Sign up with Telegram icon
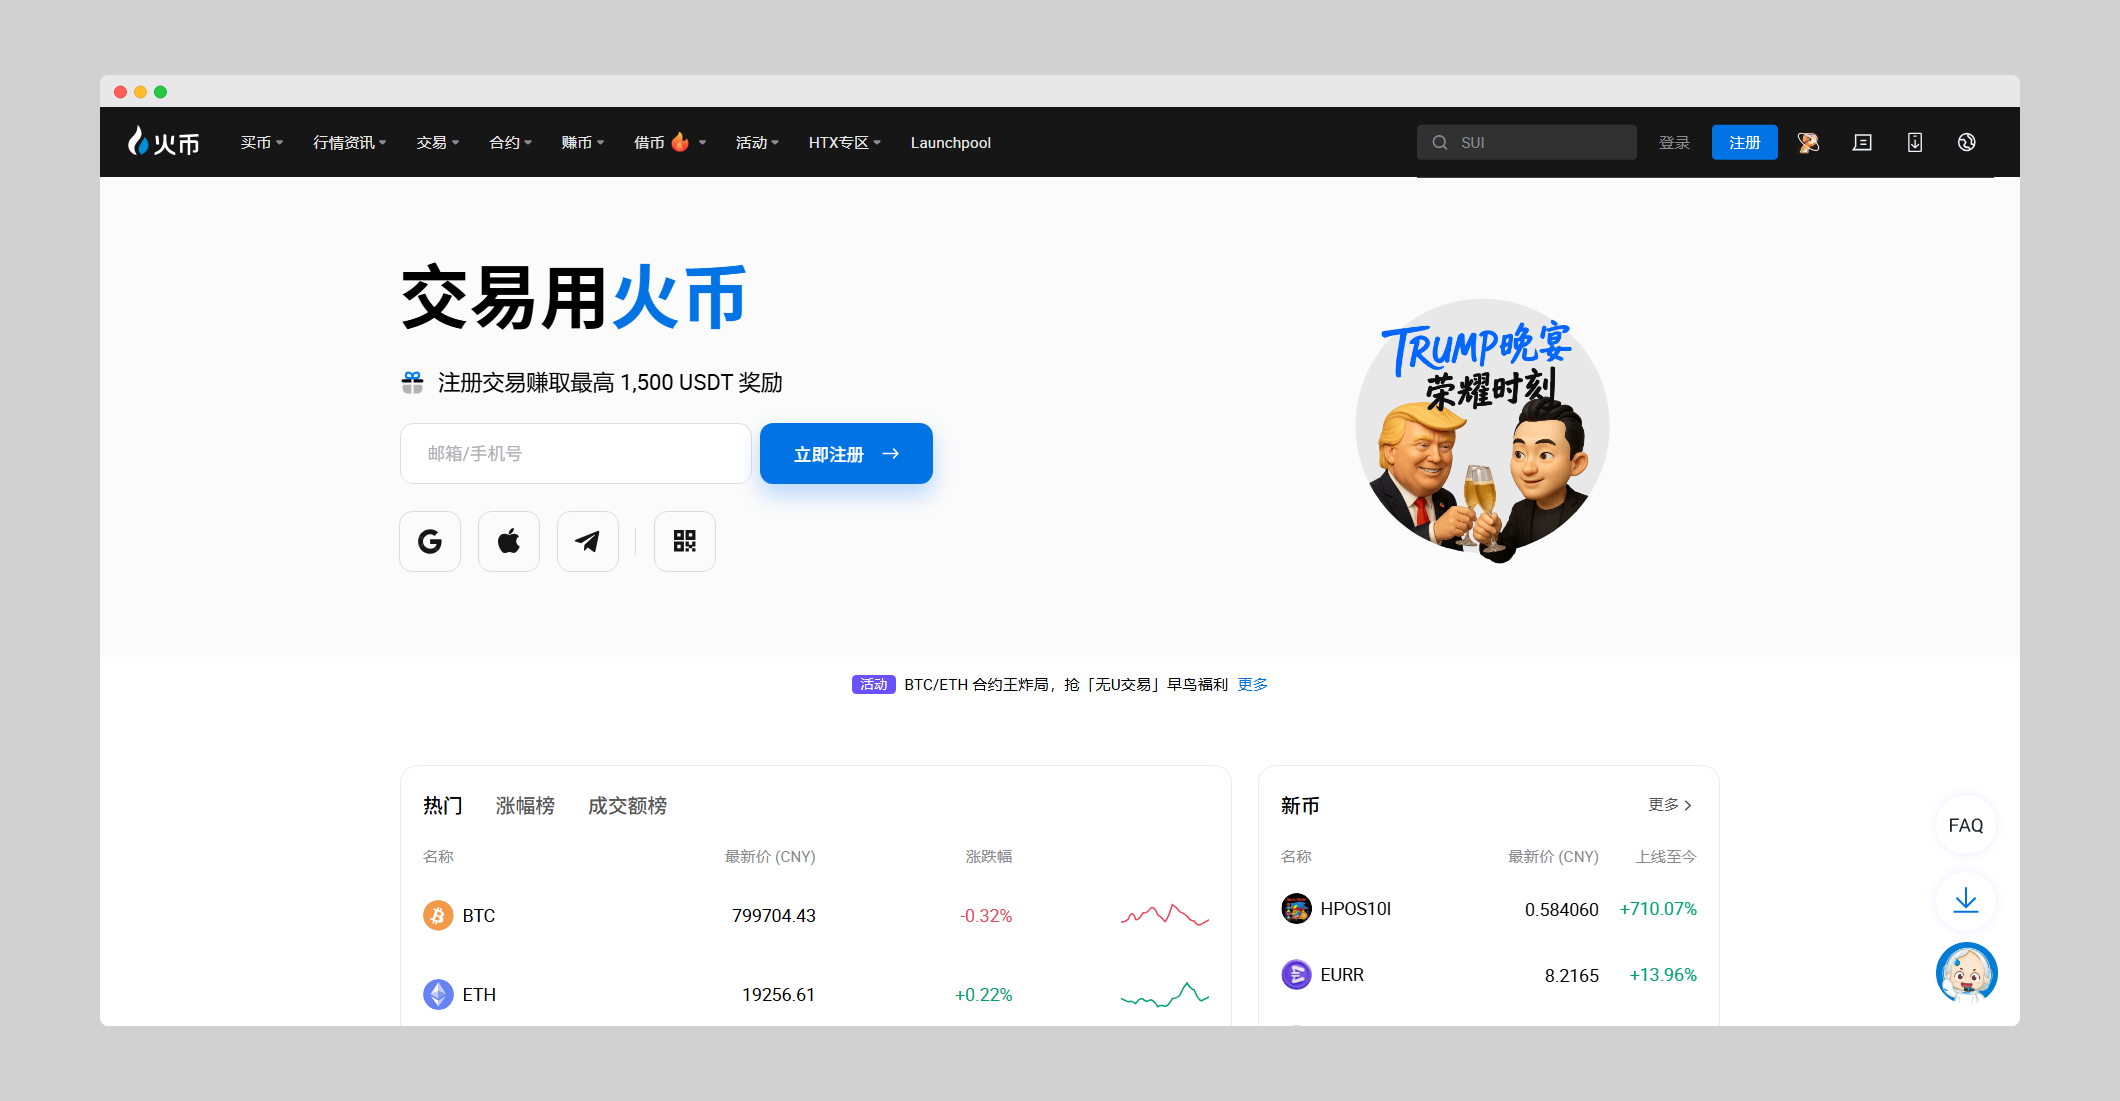The image size is (2120, 1101). coord(587,541)
